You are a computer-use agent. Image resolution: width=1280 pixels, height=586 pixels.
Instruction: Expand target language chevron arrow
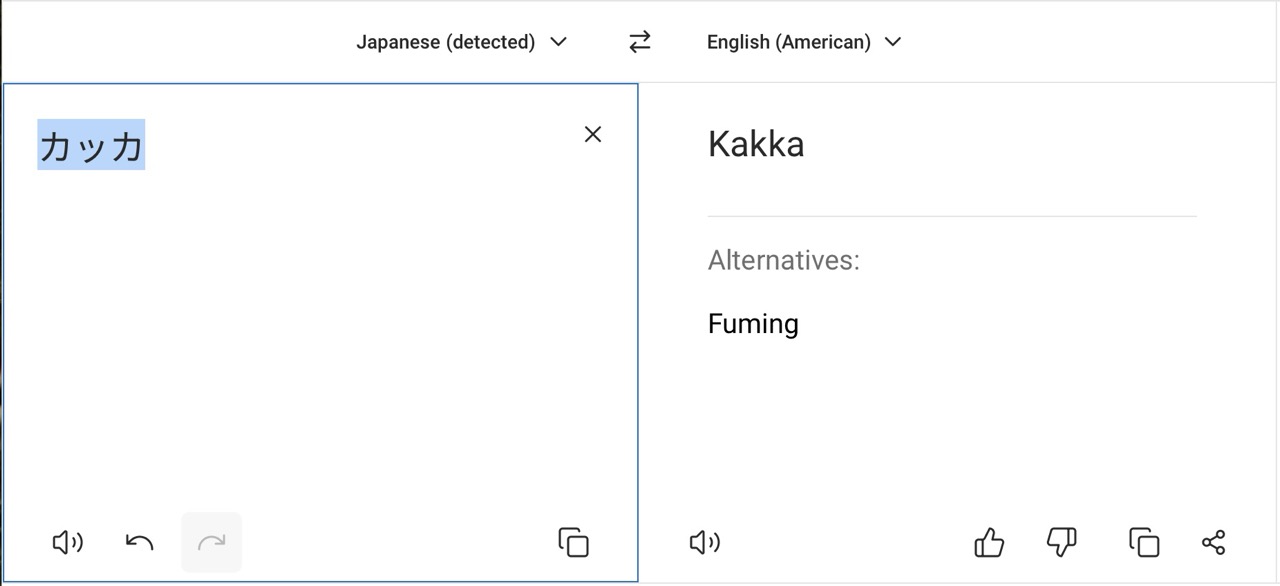(893, 42)
